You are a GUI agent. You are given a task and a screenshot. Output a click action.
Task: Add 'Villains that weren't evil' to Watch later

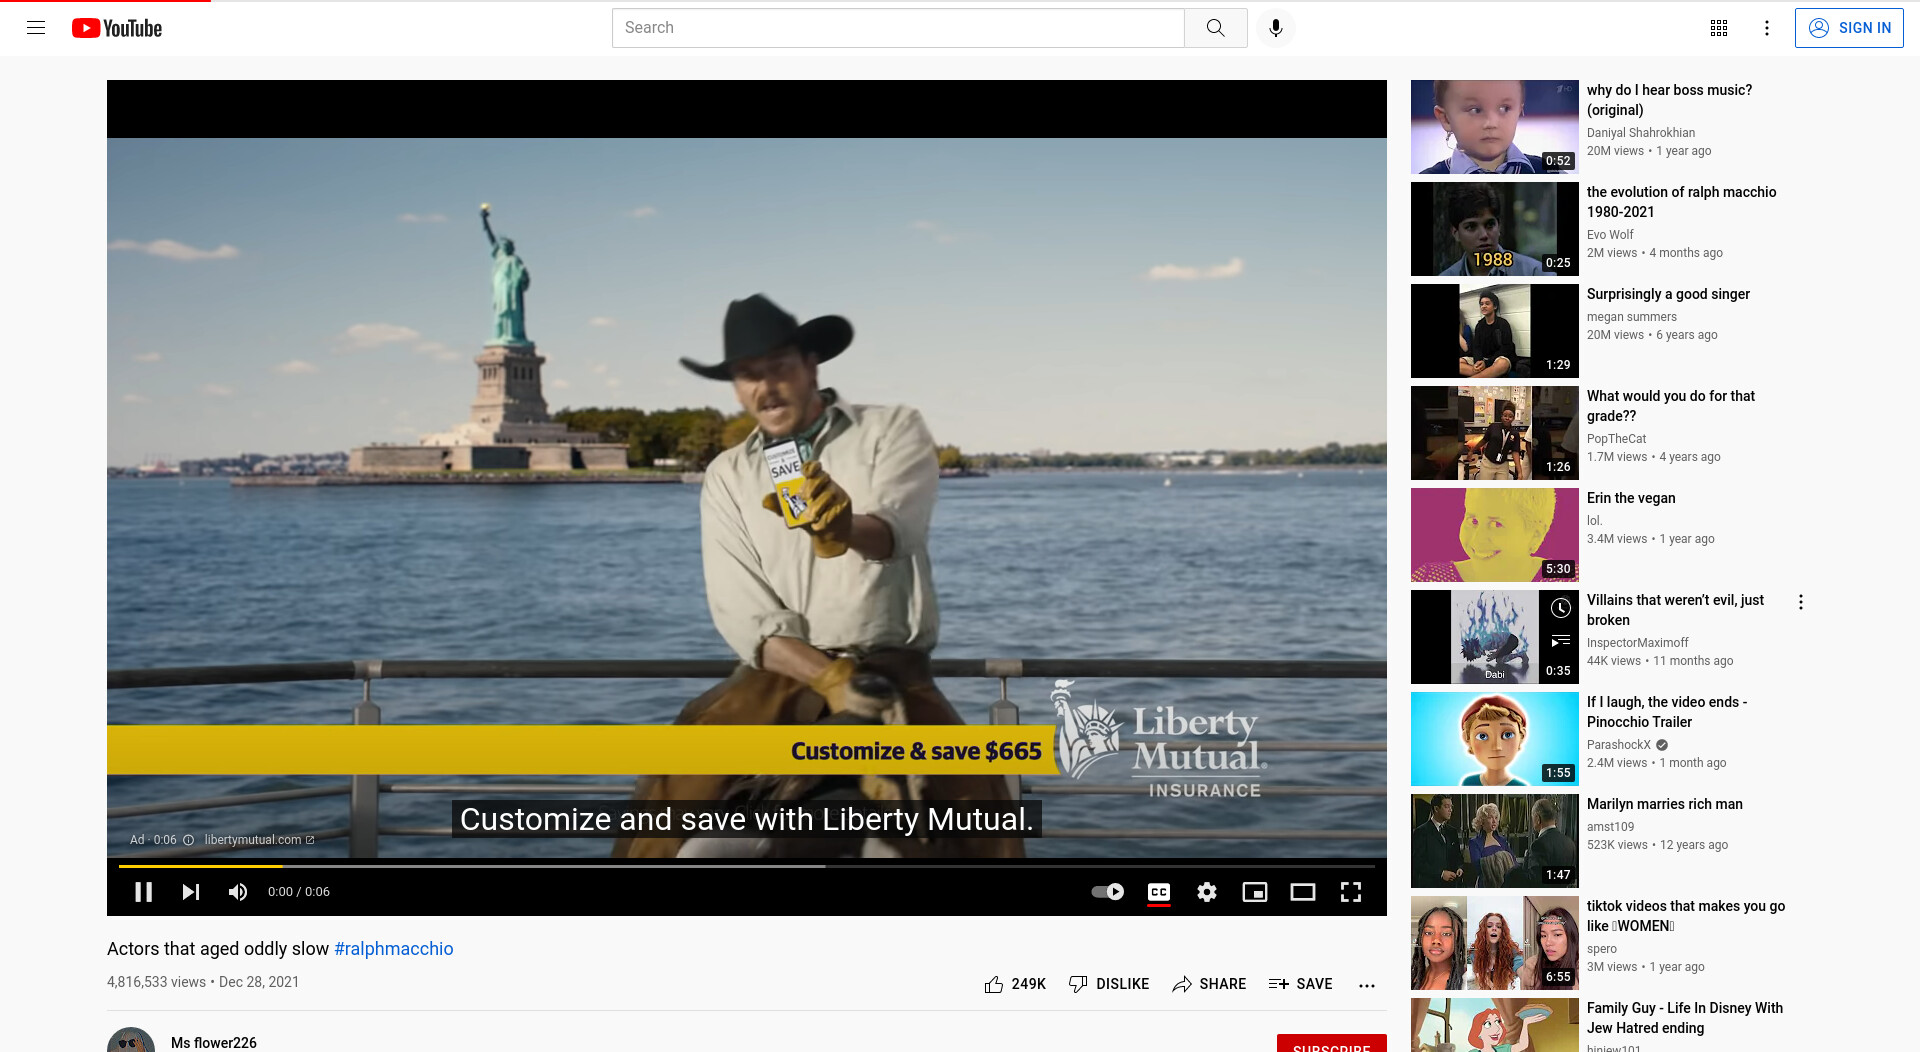click(x=1561, y=608)
